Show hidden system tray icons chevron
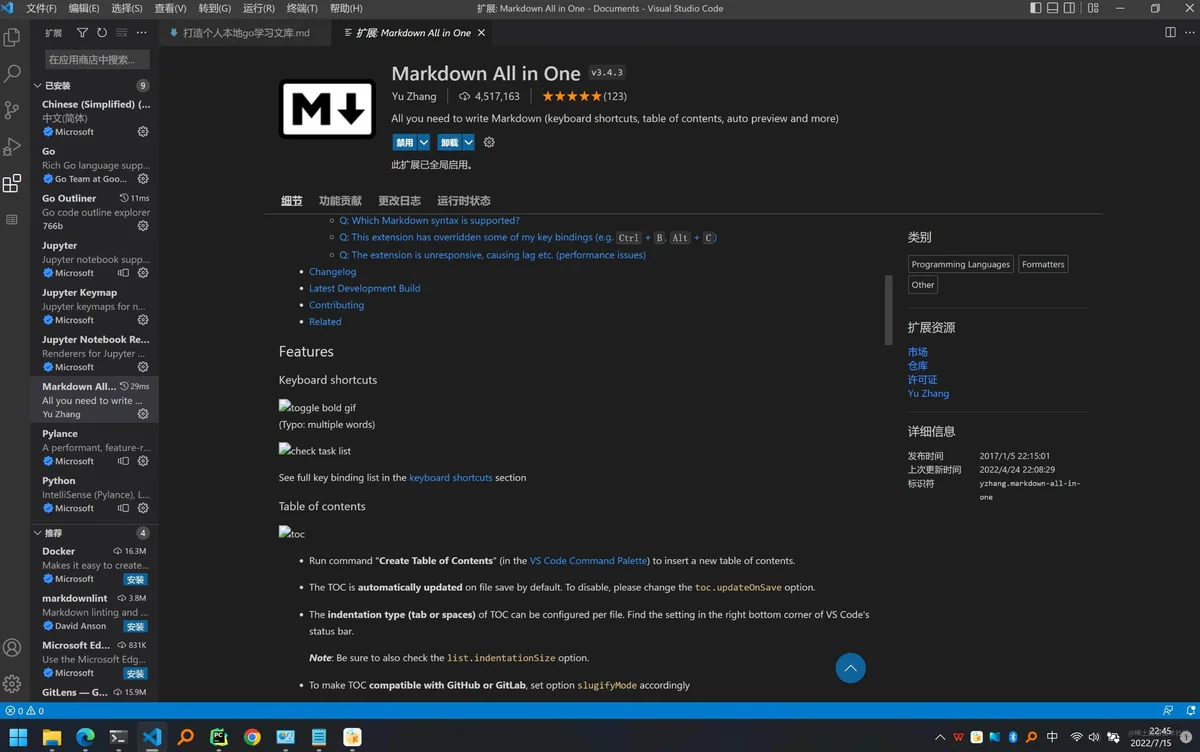Viewport: 1200px width, 752px height. (x=940, y=738)
